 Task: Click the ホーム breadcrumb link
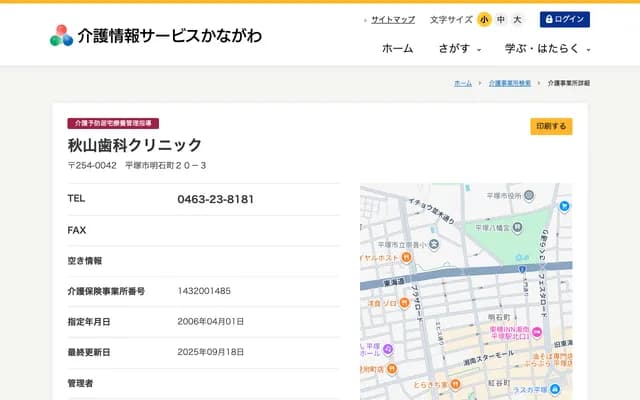point(463,83)
